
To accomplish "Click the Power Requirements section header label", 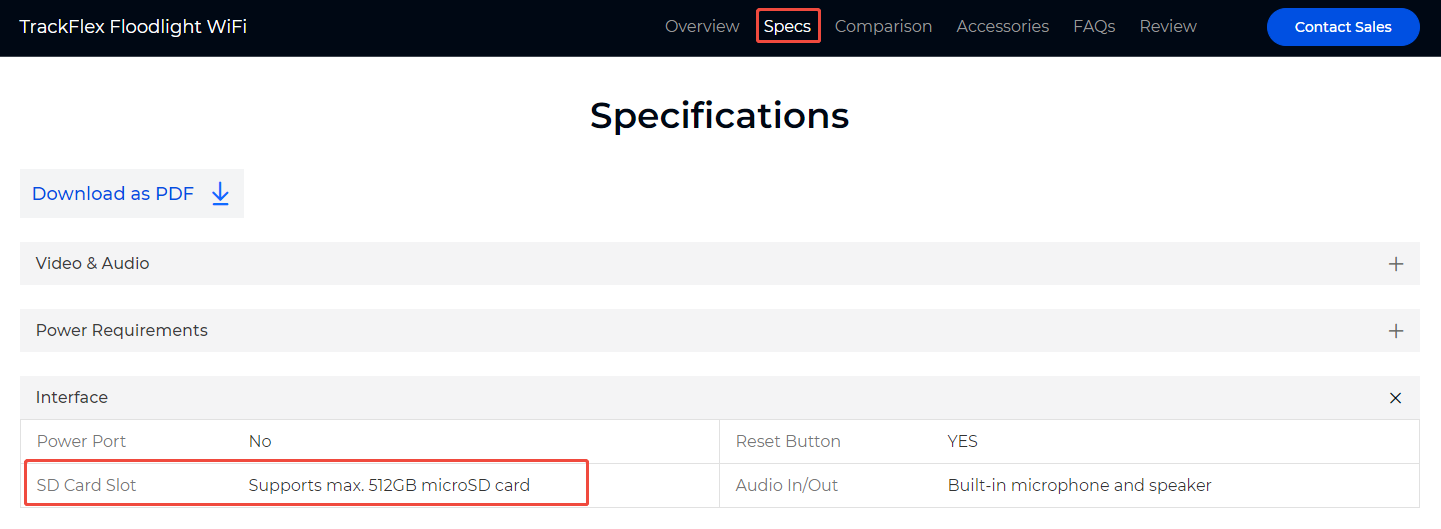I will [x=122, y=331].
